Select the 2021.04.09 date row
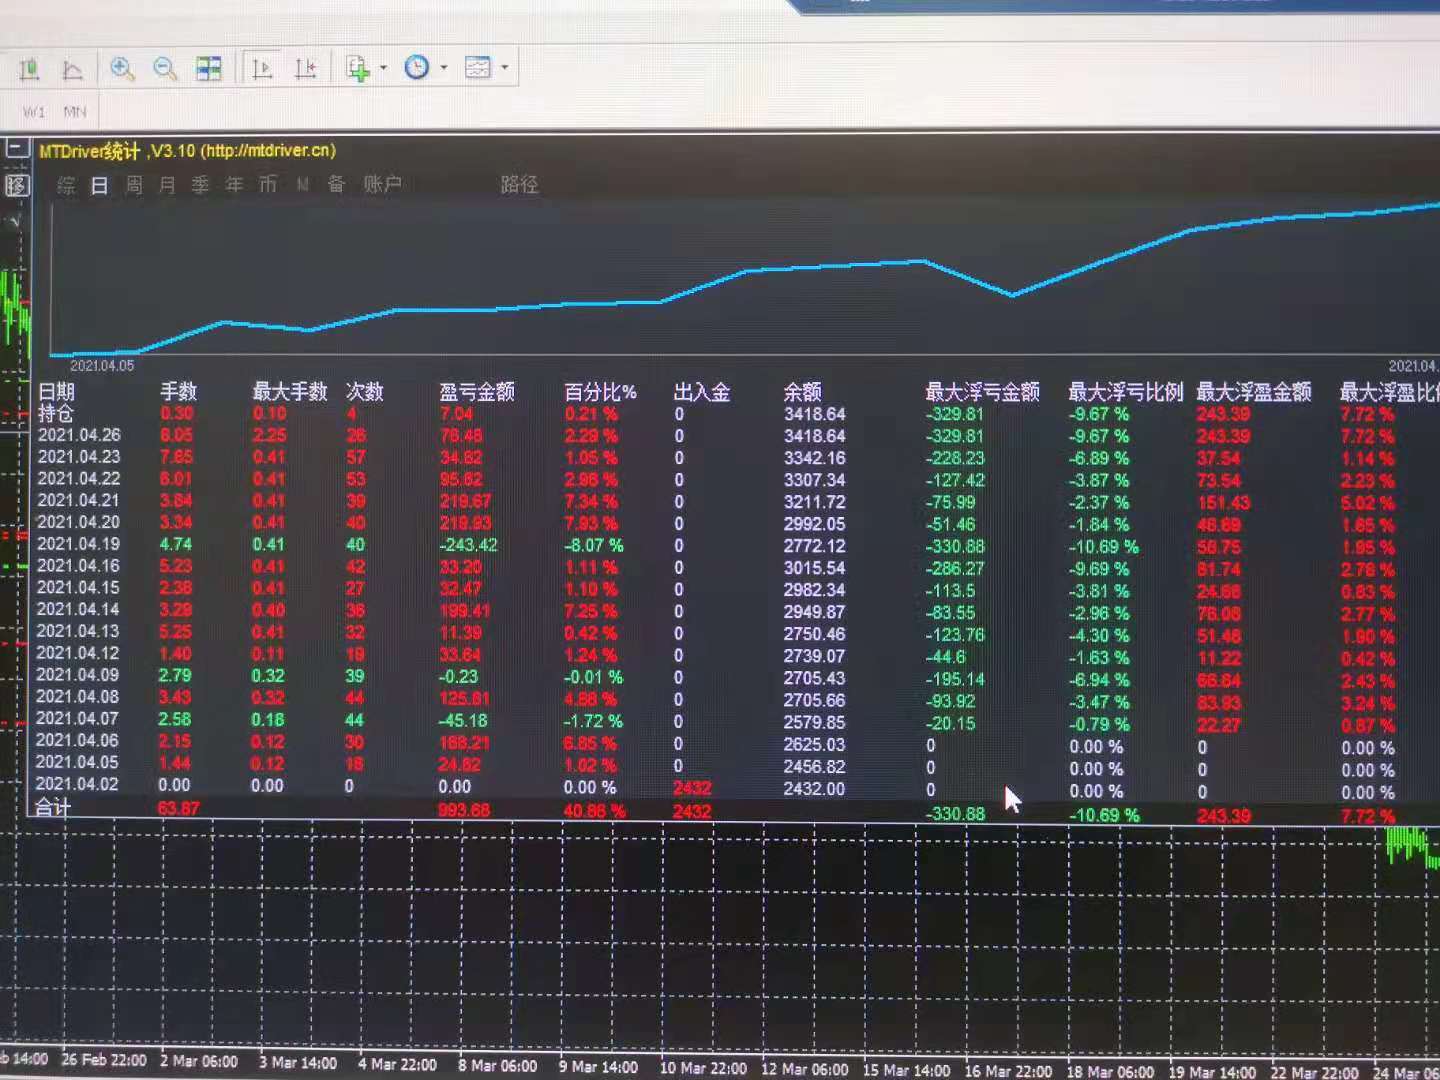The image size is (1440, 1080). tap(78, 675)
